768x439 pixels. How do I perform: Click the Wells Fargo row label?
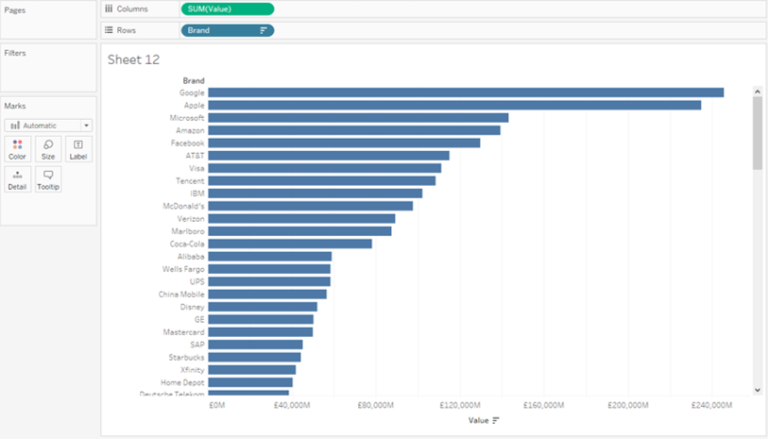[x=183, y=269]
